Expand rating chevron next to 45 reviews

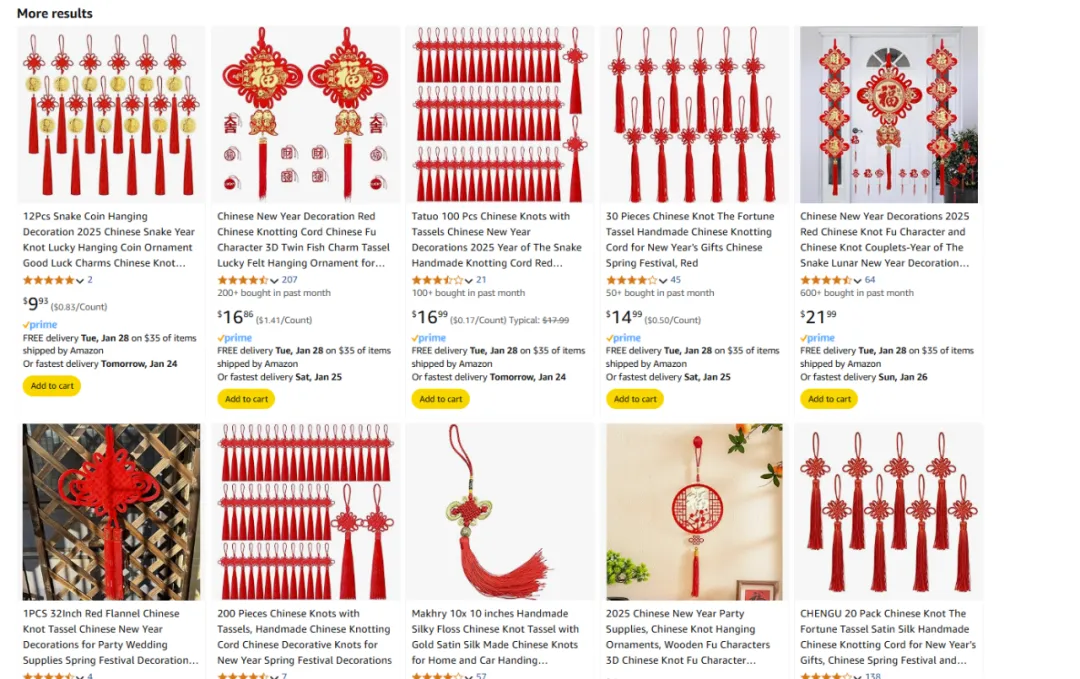coord(663,280)
